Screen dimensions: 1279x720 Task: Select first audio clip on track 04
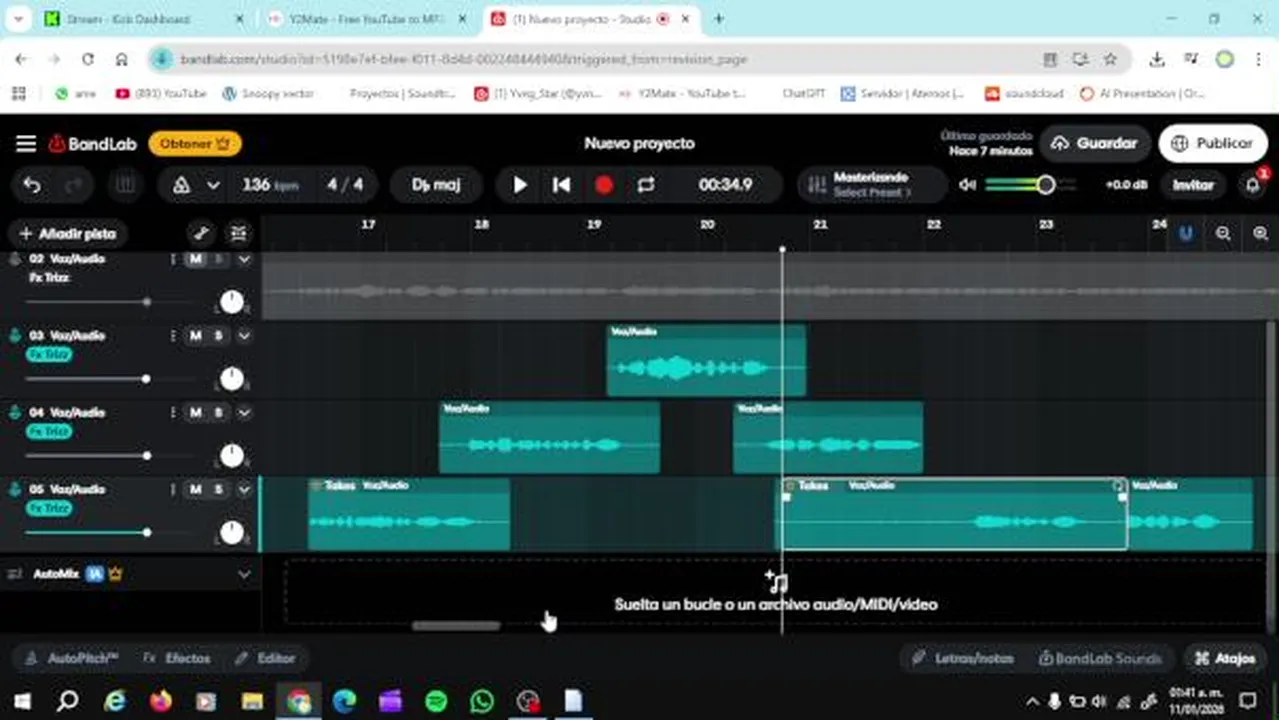(549, 438)
